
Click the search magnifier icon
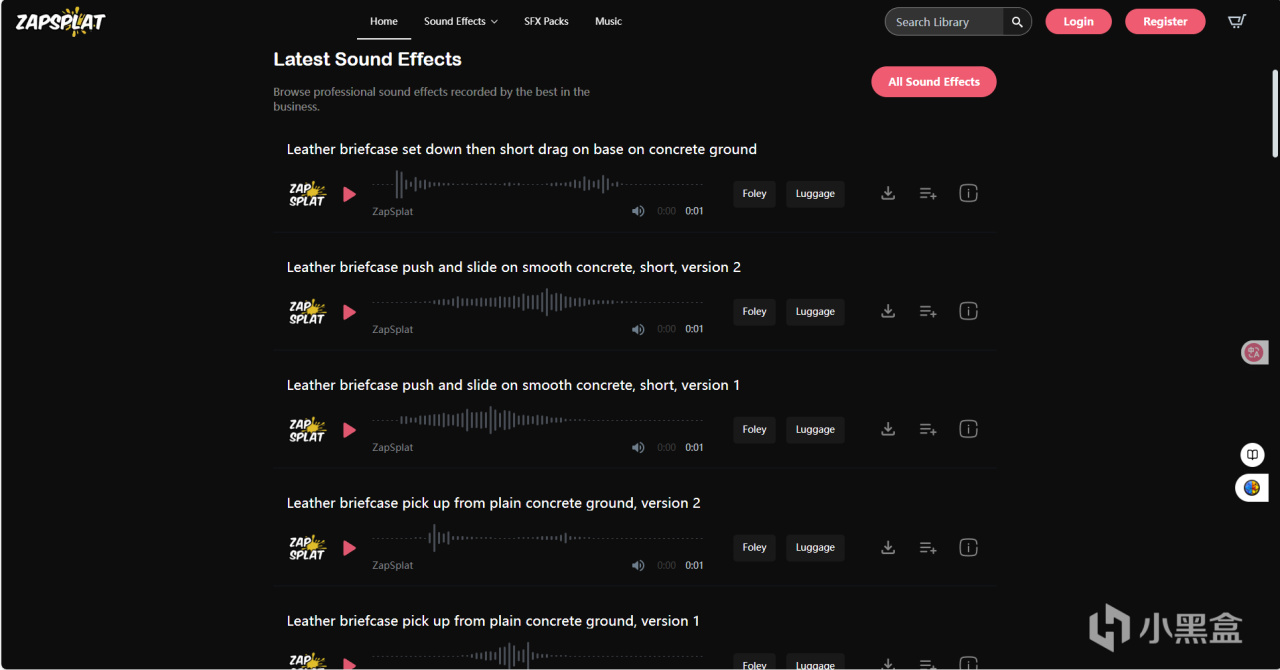[x=1017, y=22]
